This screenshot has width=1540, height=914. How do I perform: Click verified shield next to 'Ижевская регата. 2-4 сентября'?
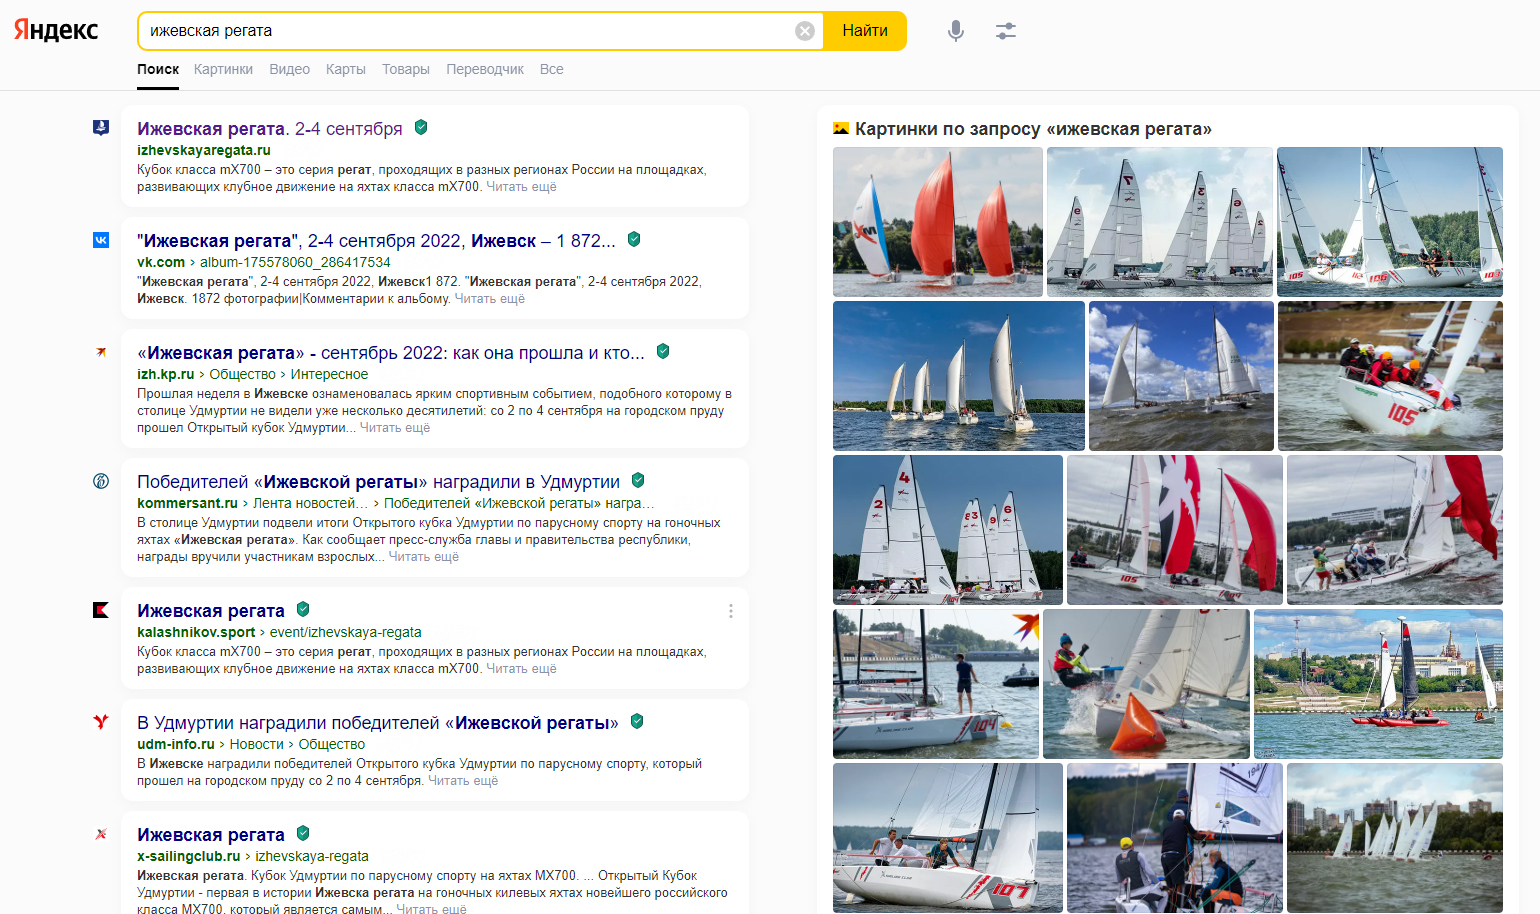click(421, 127)
